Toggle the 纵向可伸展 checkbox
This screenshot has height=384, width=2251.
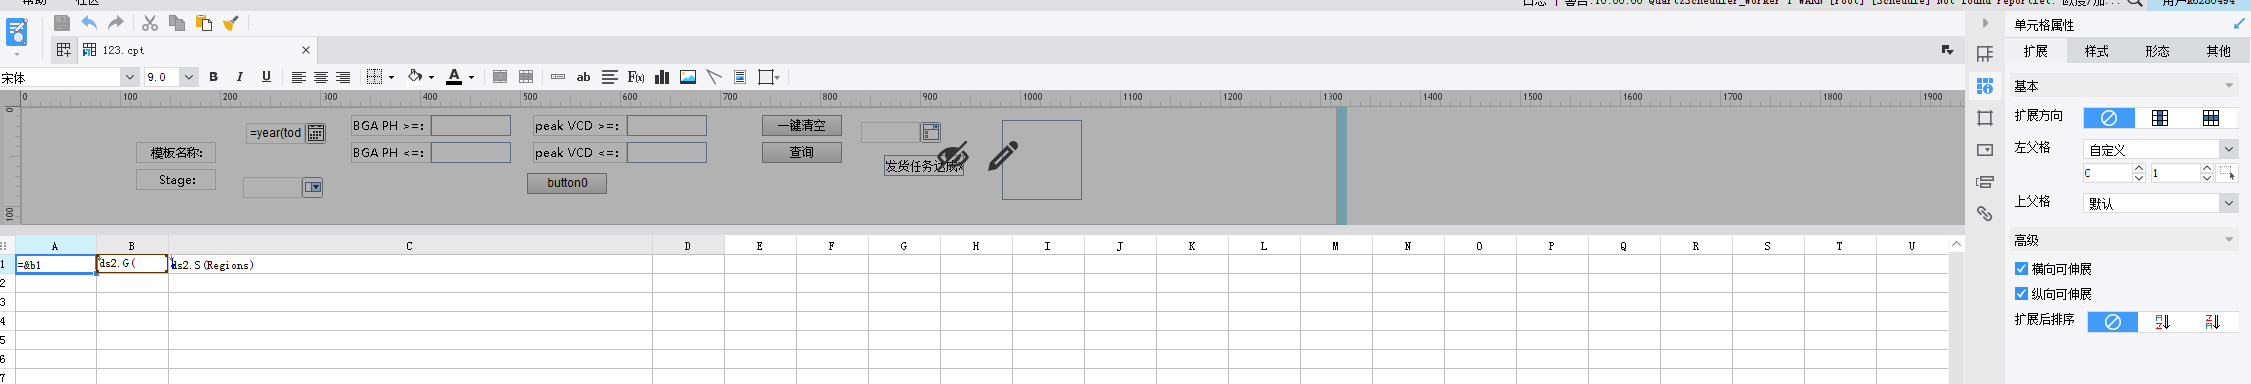[2021, 294]
